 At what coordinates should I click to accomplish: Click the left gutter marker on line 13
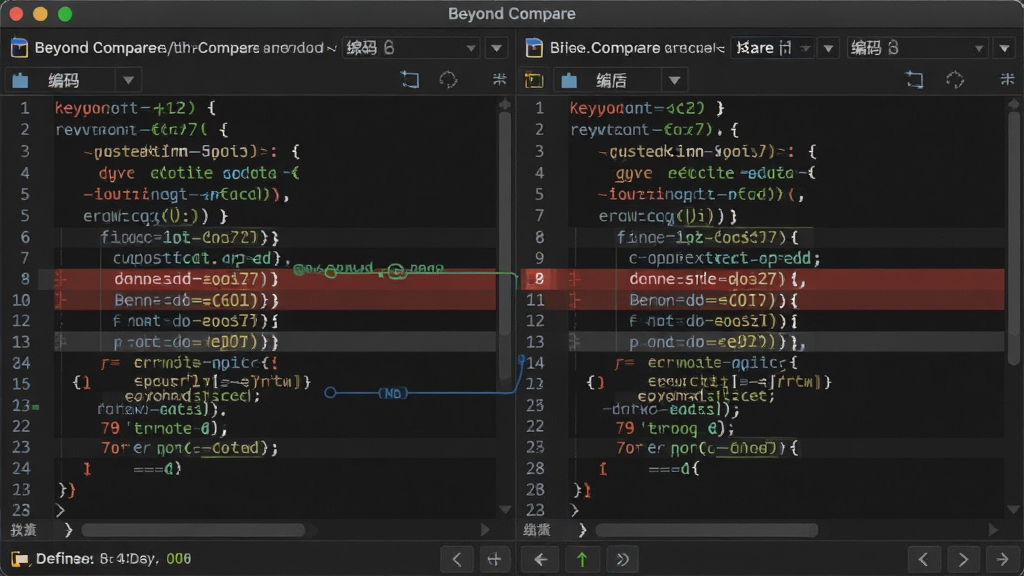coord(61,342)
